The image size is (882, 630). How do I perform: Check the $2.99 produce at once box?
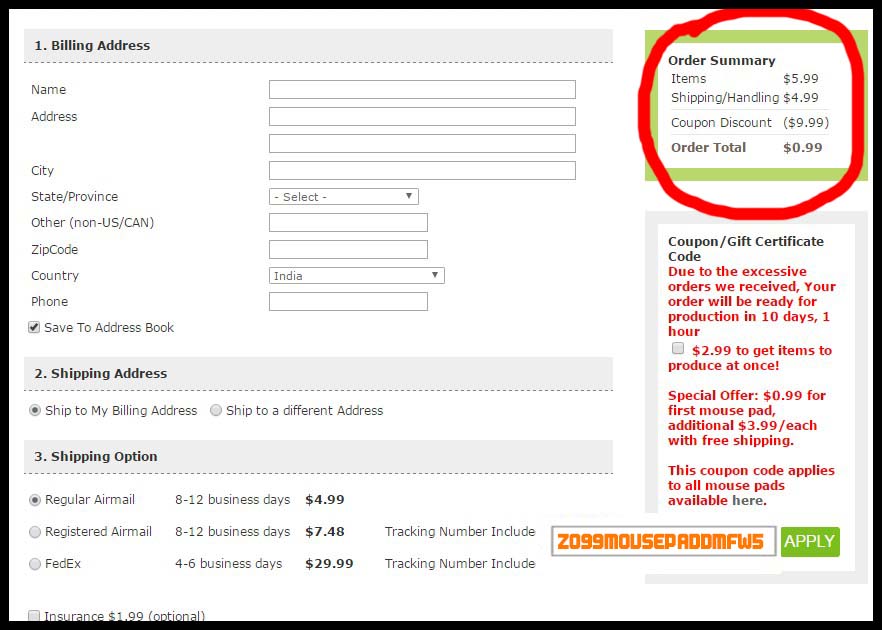click(x=678, y=349)
